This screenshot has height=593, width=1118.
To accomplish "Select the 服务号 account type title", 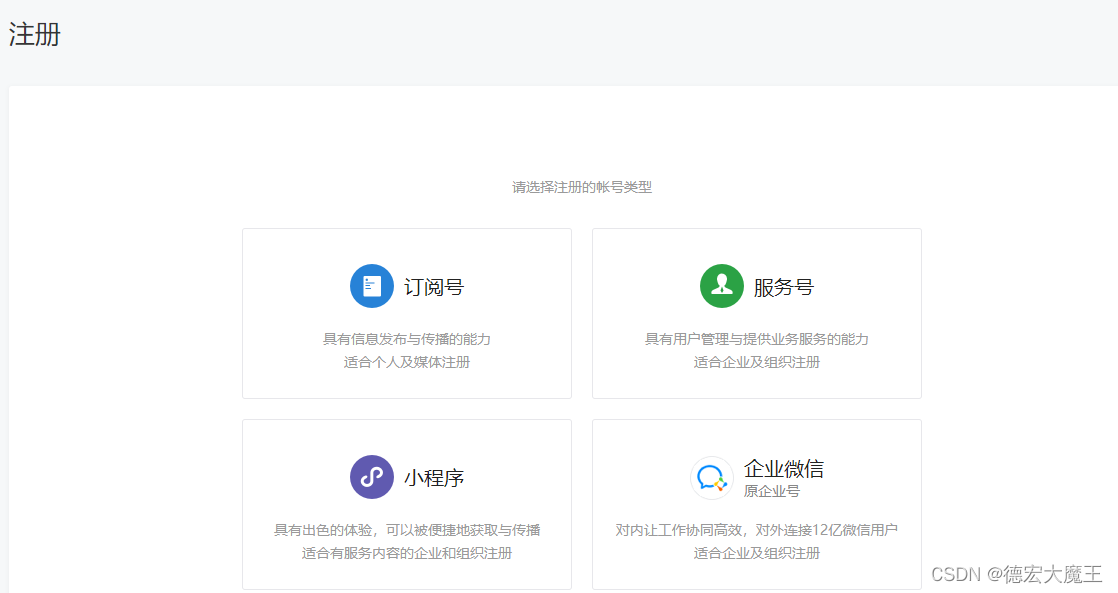I will tap(784, 287).
